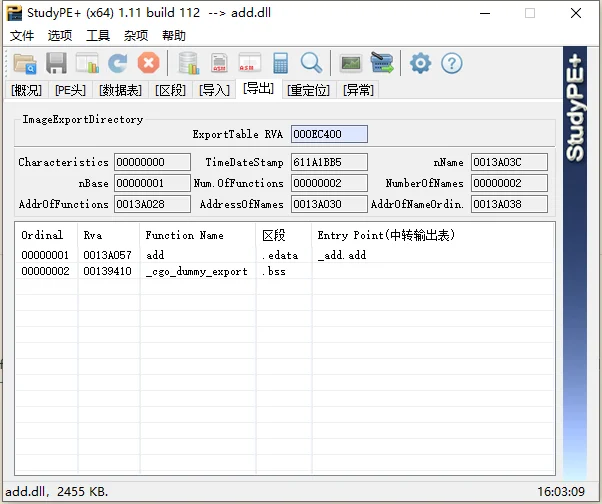This screenshot has height=504, width=602.
Task: Click the Entry Point column header
Action: click(x=433, y=235)
